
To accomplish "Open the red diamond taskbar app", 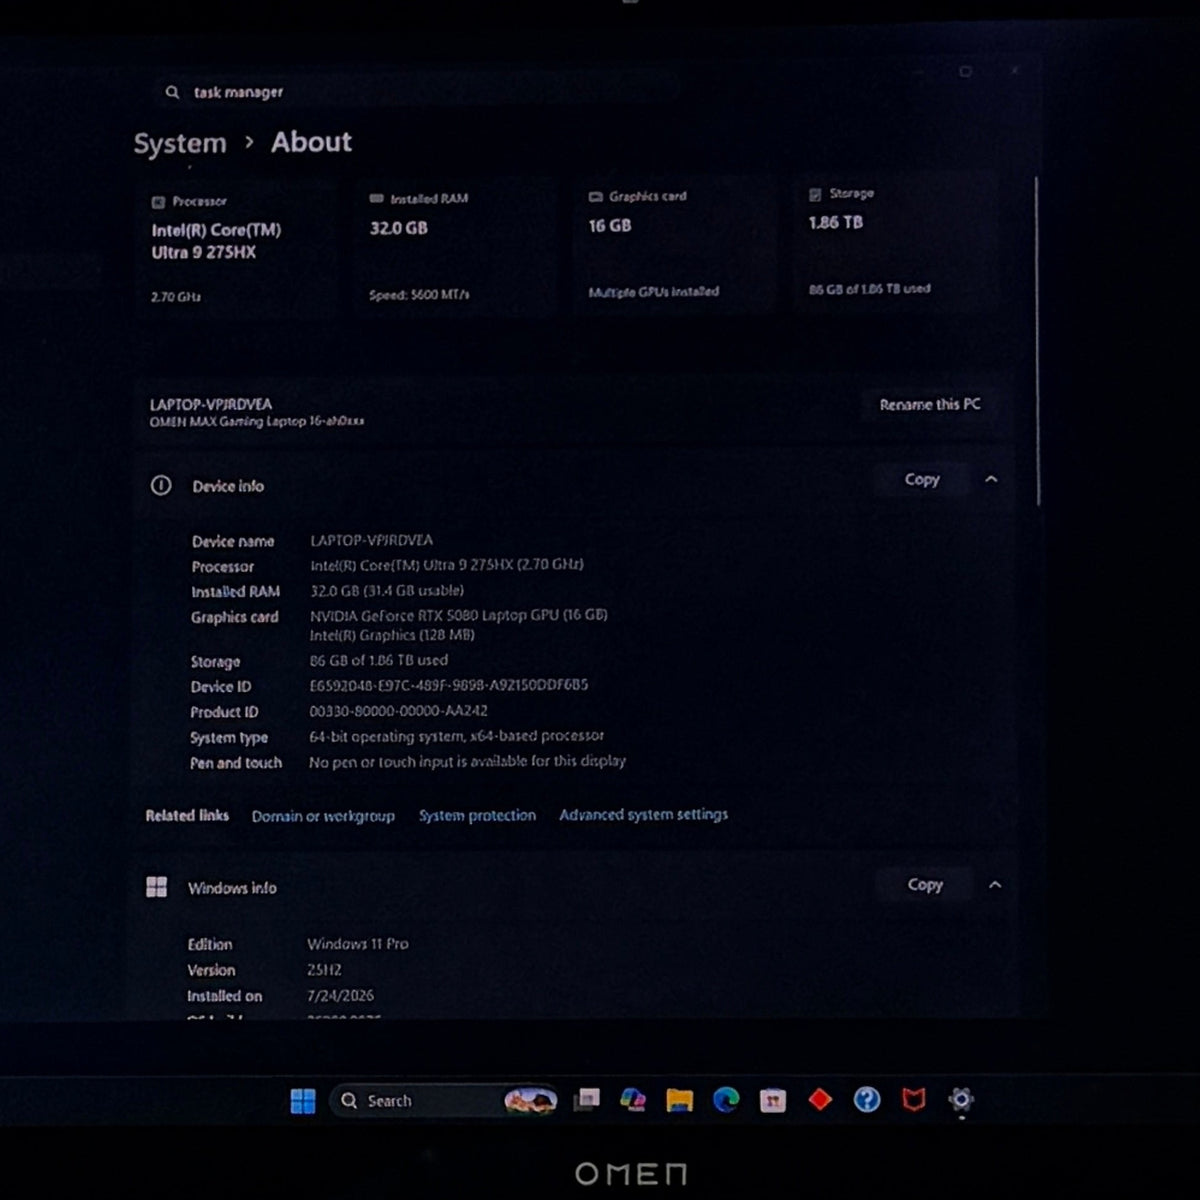I will [820, 1100].
